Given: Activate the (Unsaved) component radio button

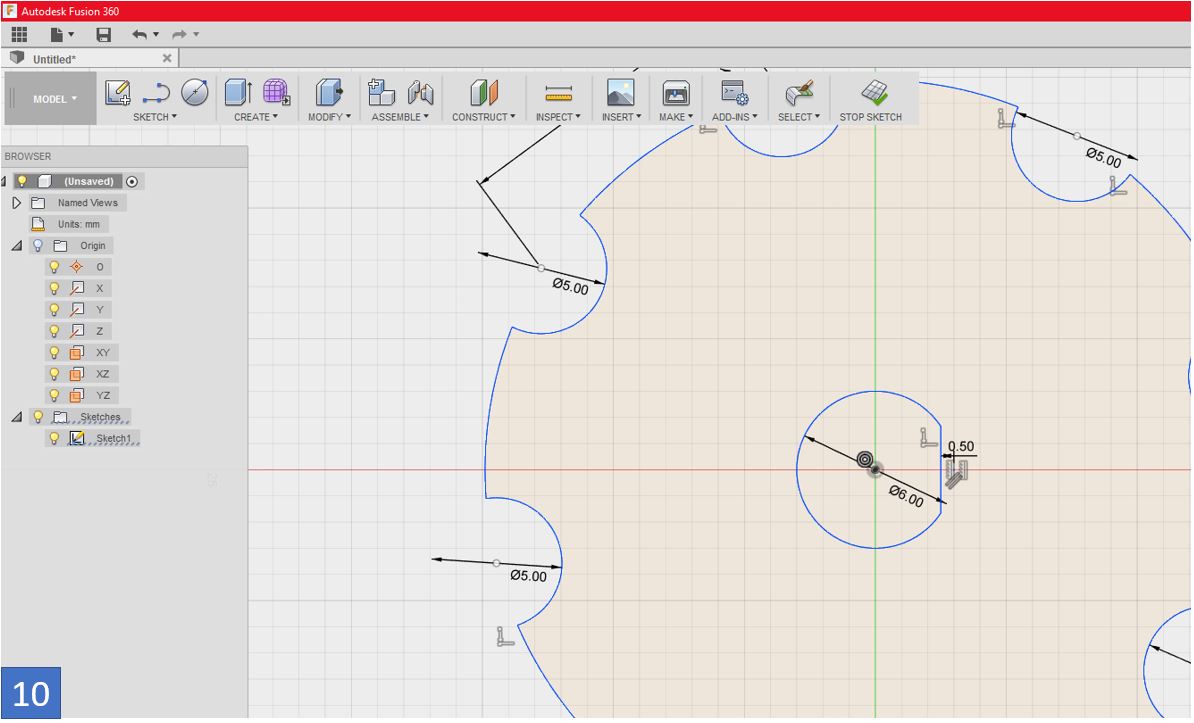Looking at the screenshot, I should pyautogui.click(x=131, y=182).
